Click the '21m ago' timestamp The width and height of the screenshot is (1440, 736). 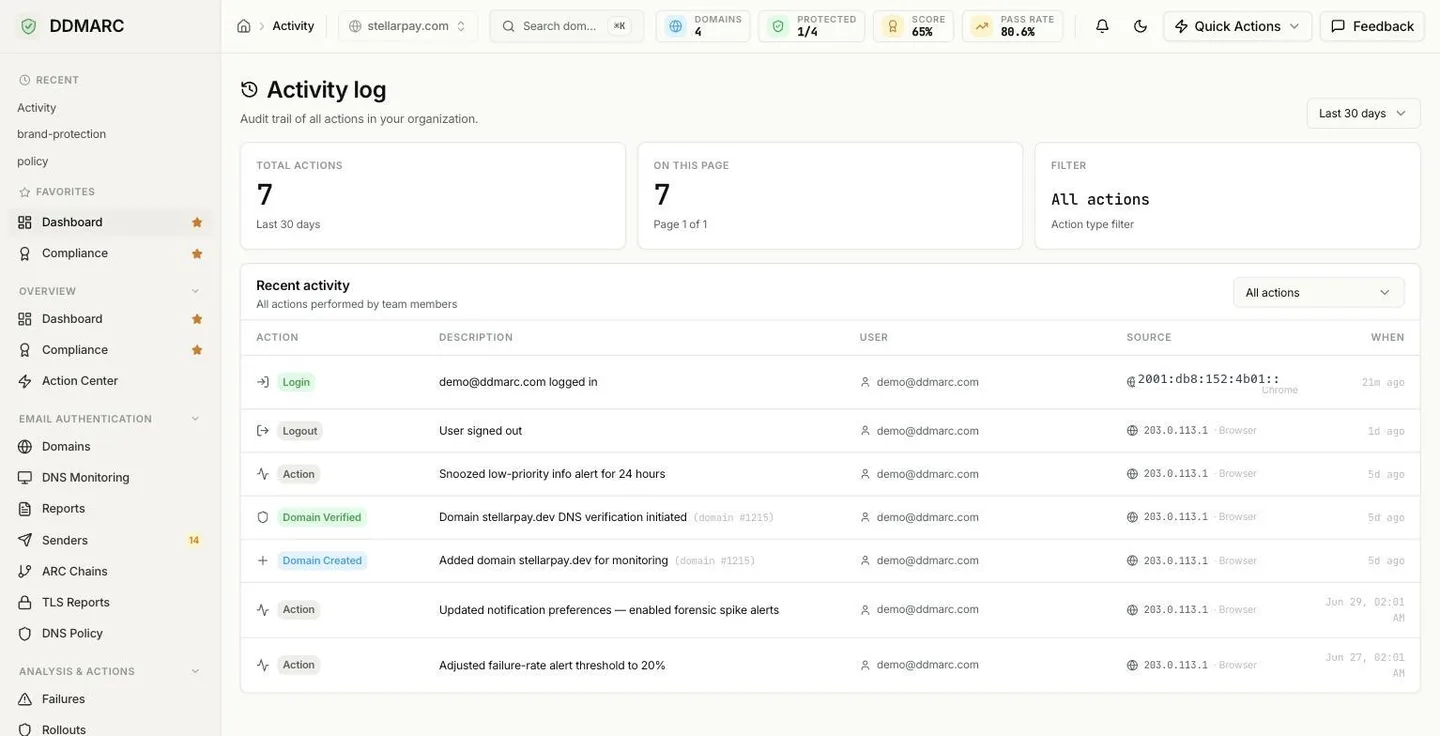pyautogui.click(x=1383, y=382)
